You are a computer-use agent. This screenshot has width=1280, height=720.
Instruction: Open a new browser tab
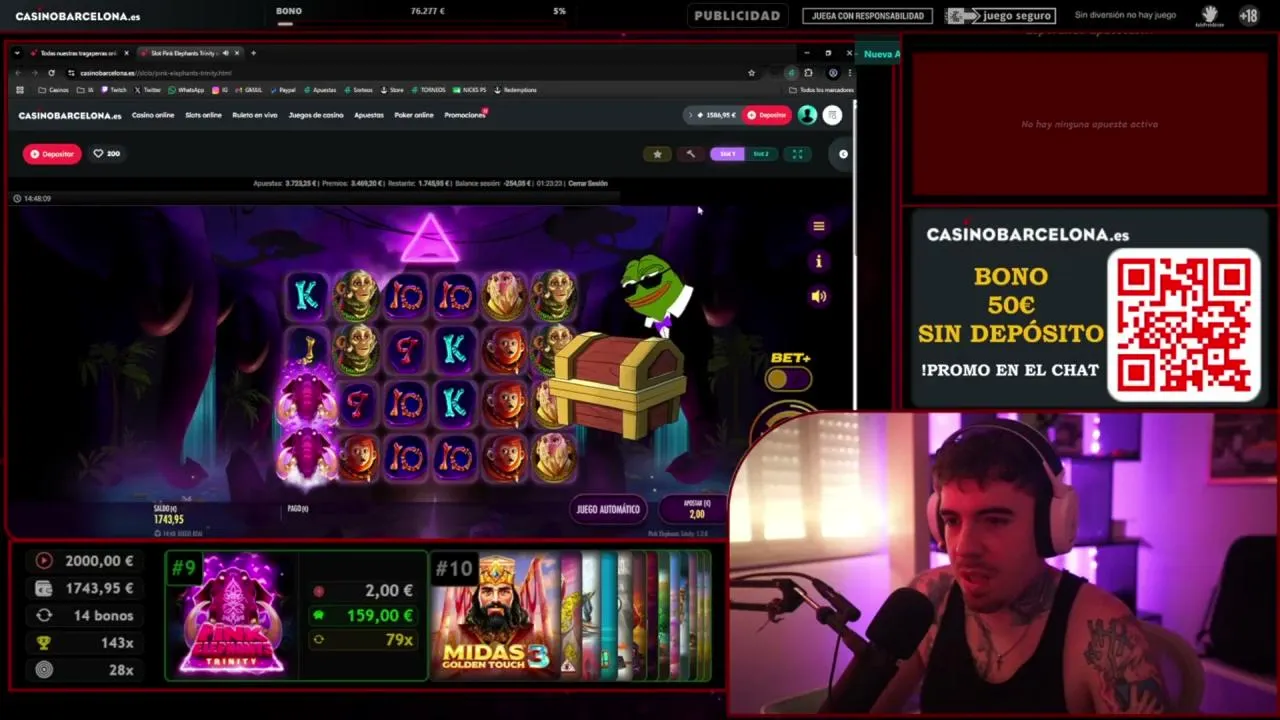point(253,53)
